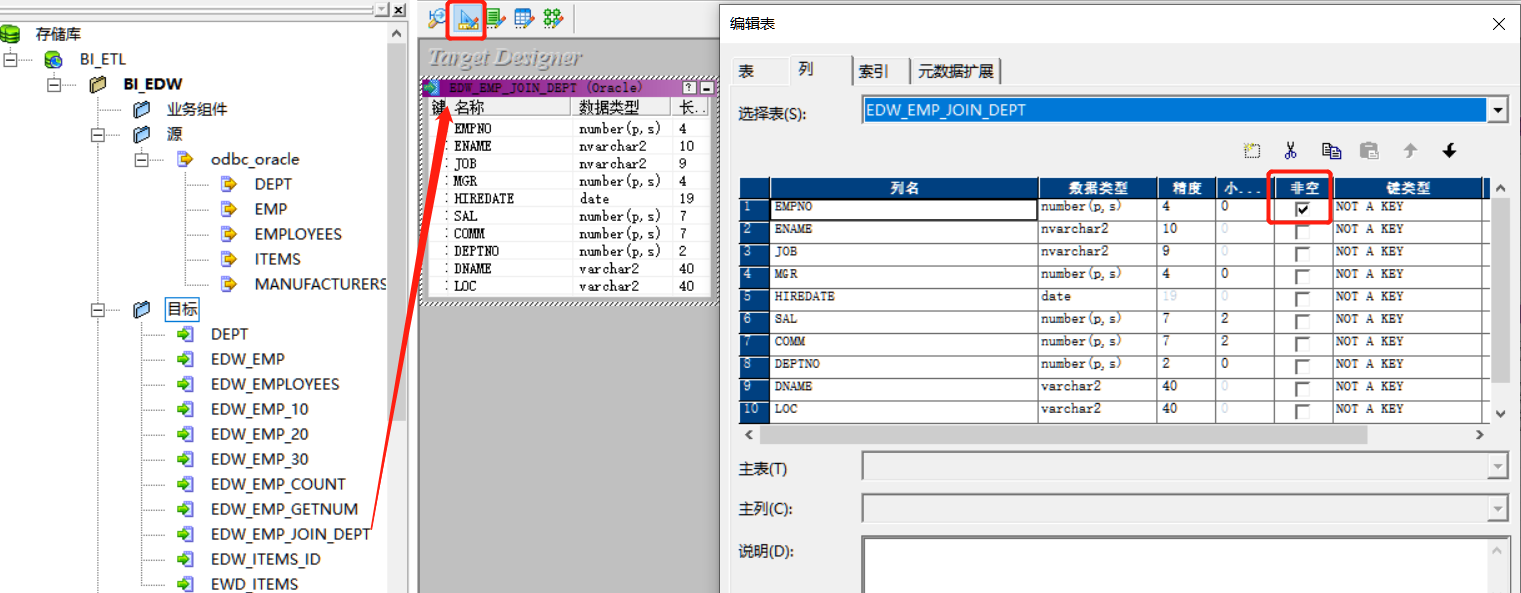The image size is (1521, 593).
Task: Click the odbc_oracle source icon
Action: click(185, 159)
